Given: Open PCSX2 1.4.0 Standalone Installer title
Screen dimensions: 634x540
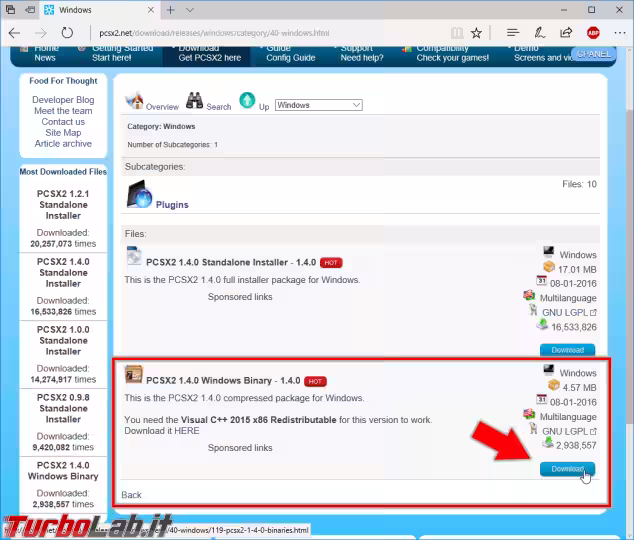Looking at the screenshot, I should tap(231, 262).
